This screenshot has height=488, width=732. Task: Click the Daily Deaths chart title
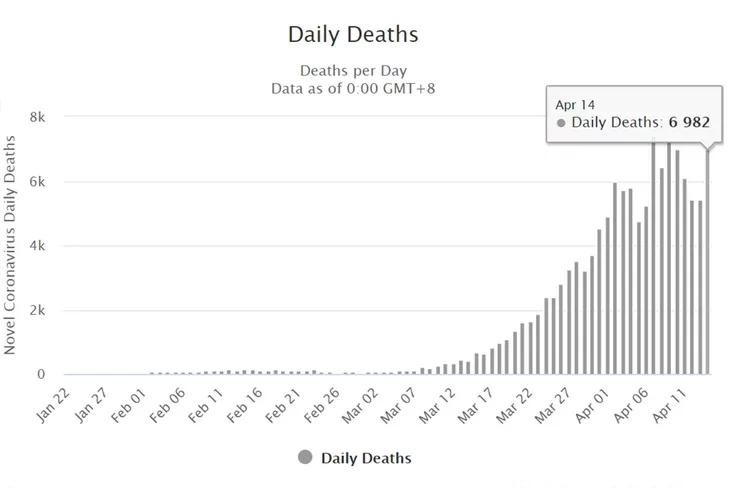(353, 34)
